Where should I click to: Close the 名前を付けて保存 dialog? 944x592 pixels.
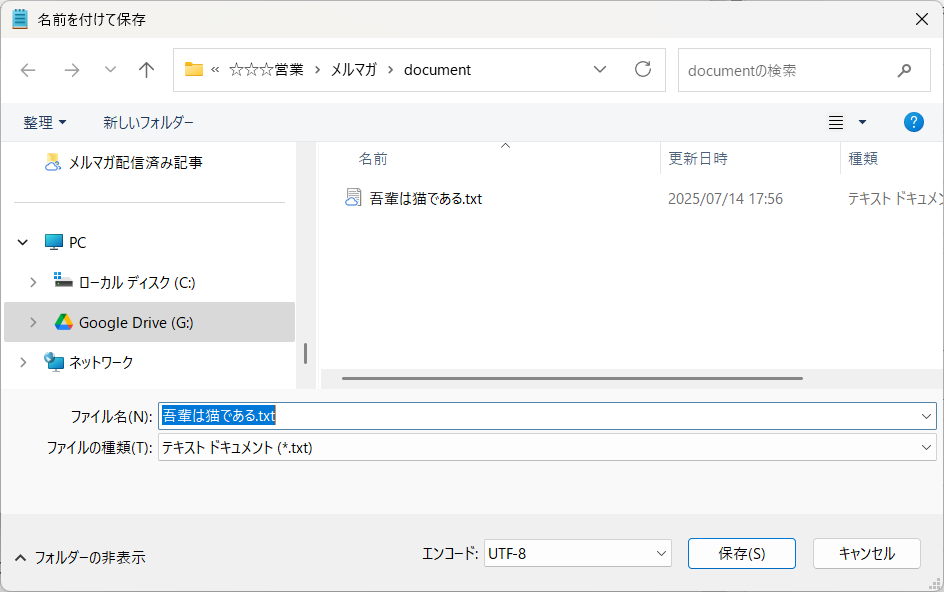pos(922,19)
